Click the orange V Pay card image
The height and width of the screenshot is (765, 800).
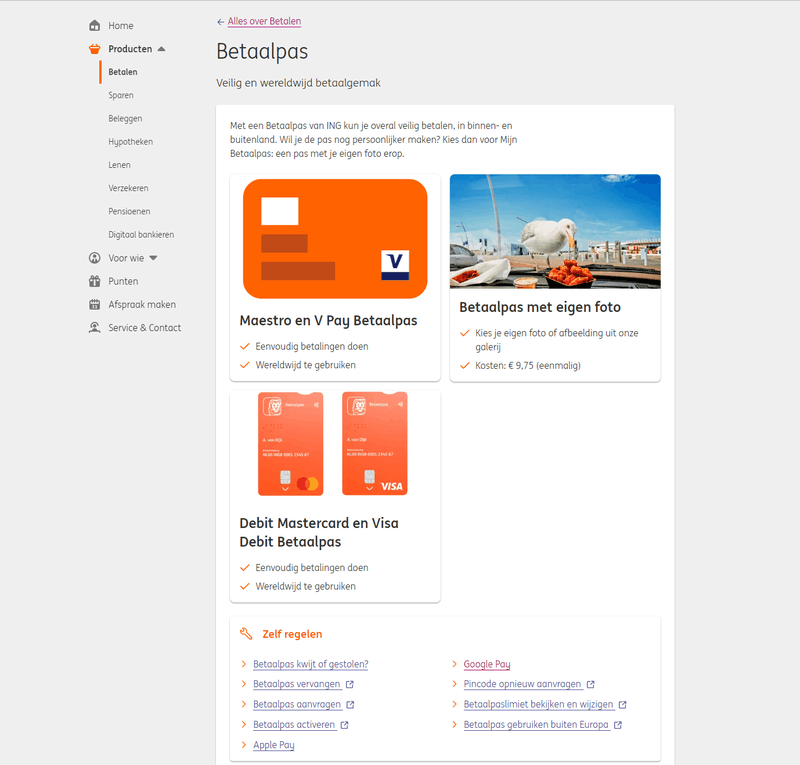[335, 239]
